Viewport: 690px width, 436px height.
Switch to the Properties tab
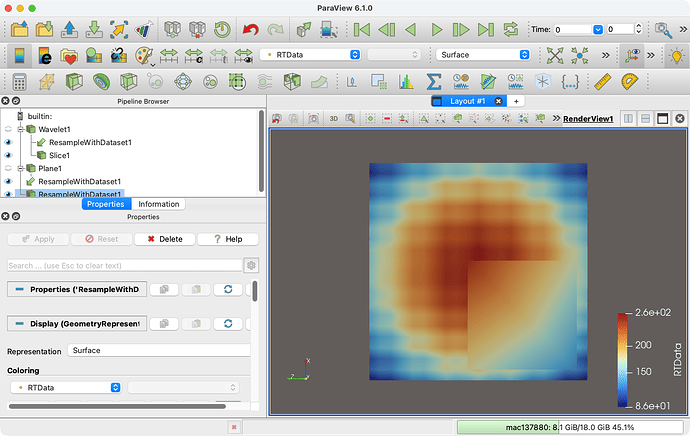(x=106, y=204)
